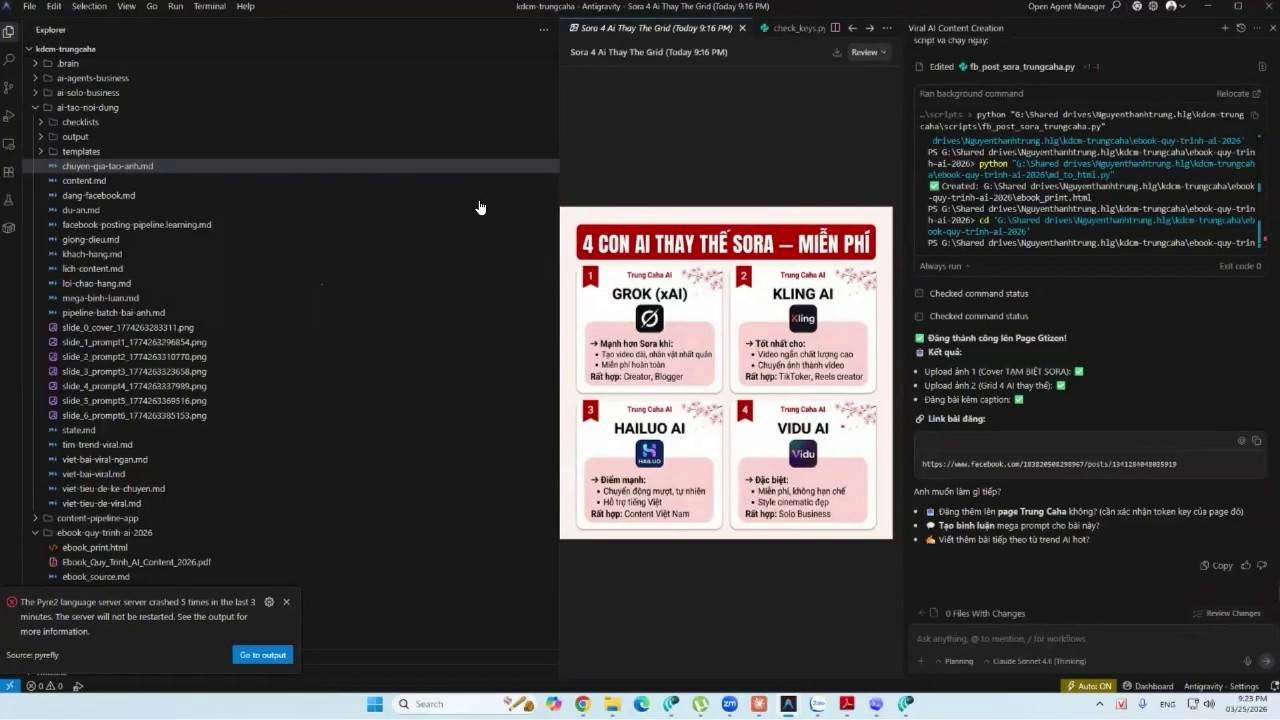Switch to the check_keys.py tab
Viewport: 1280px width, 720px height.
[x=793, y=28]
